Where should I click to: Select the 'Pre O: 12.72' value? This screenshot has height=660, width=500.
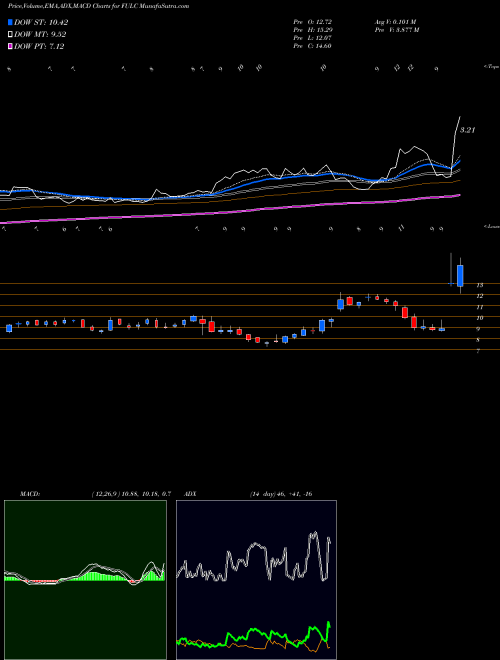point(313,21)
